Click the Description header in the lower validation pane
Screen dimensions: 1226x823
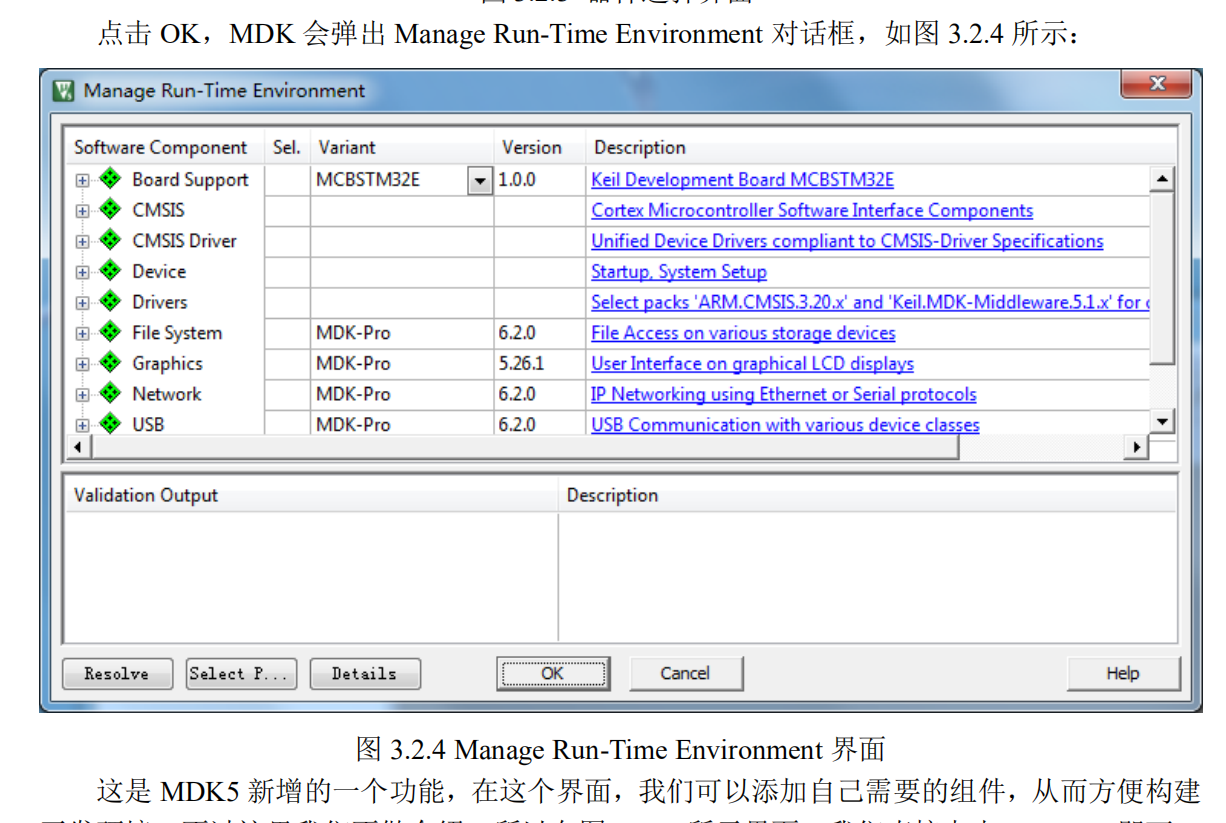[x=866, y=496]
